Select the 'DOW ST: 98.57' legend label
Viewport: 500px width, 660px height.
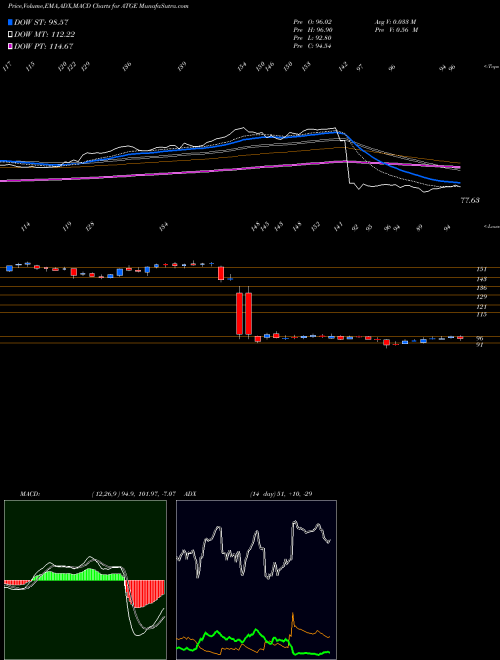tap(41, 22)
